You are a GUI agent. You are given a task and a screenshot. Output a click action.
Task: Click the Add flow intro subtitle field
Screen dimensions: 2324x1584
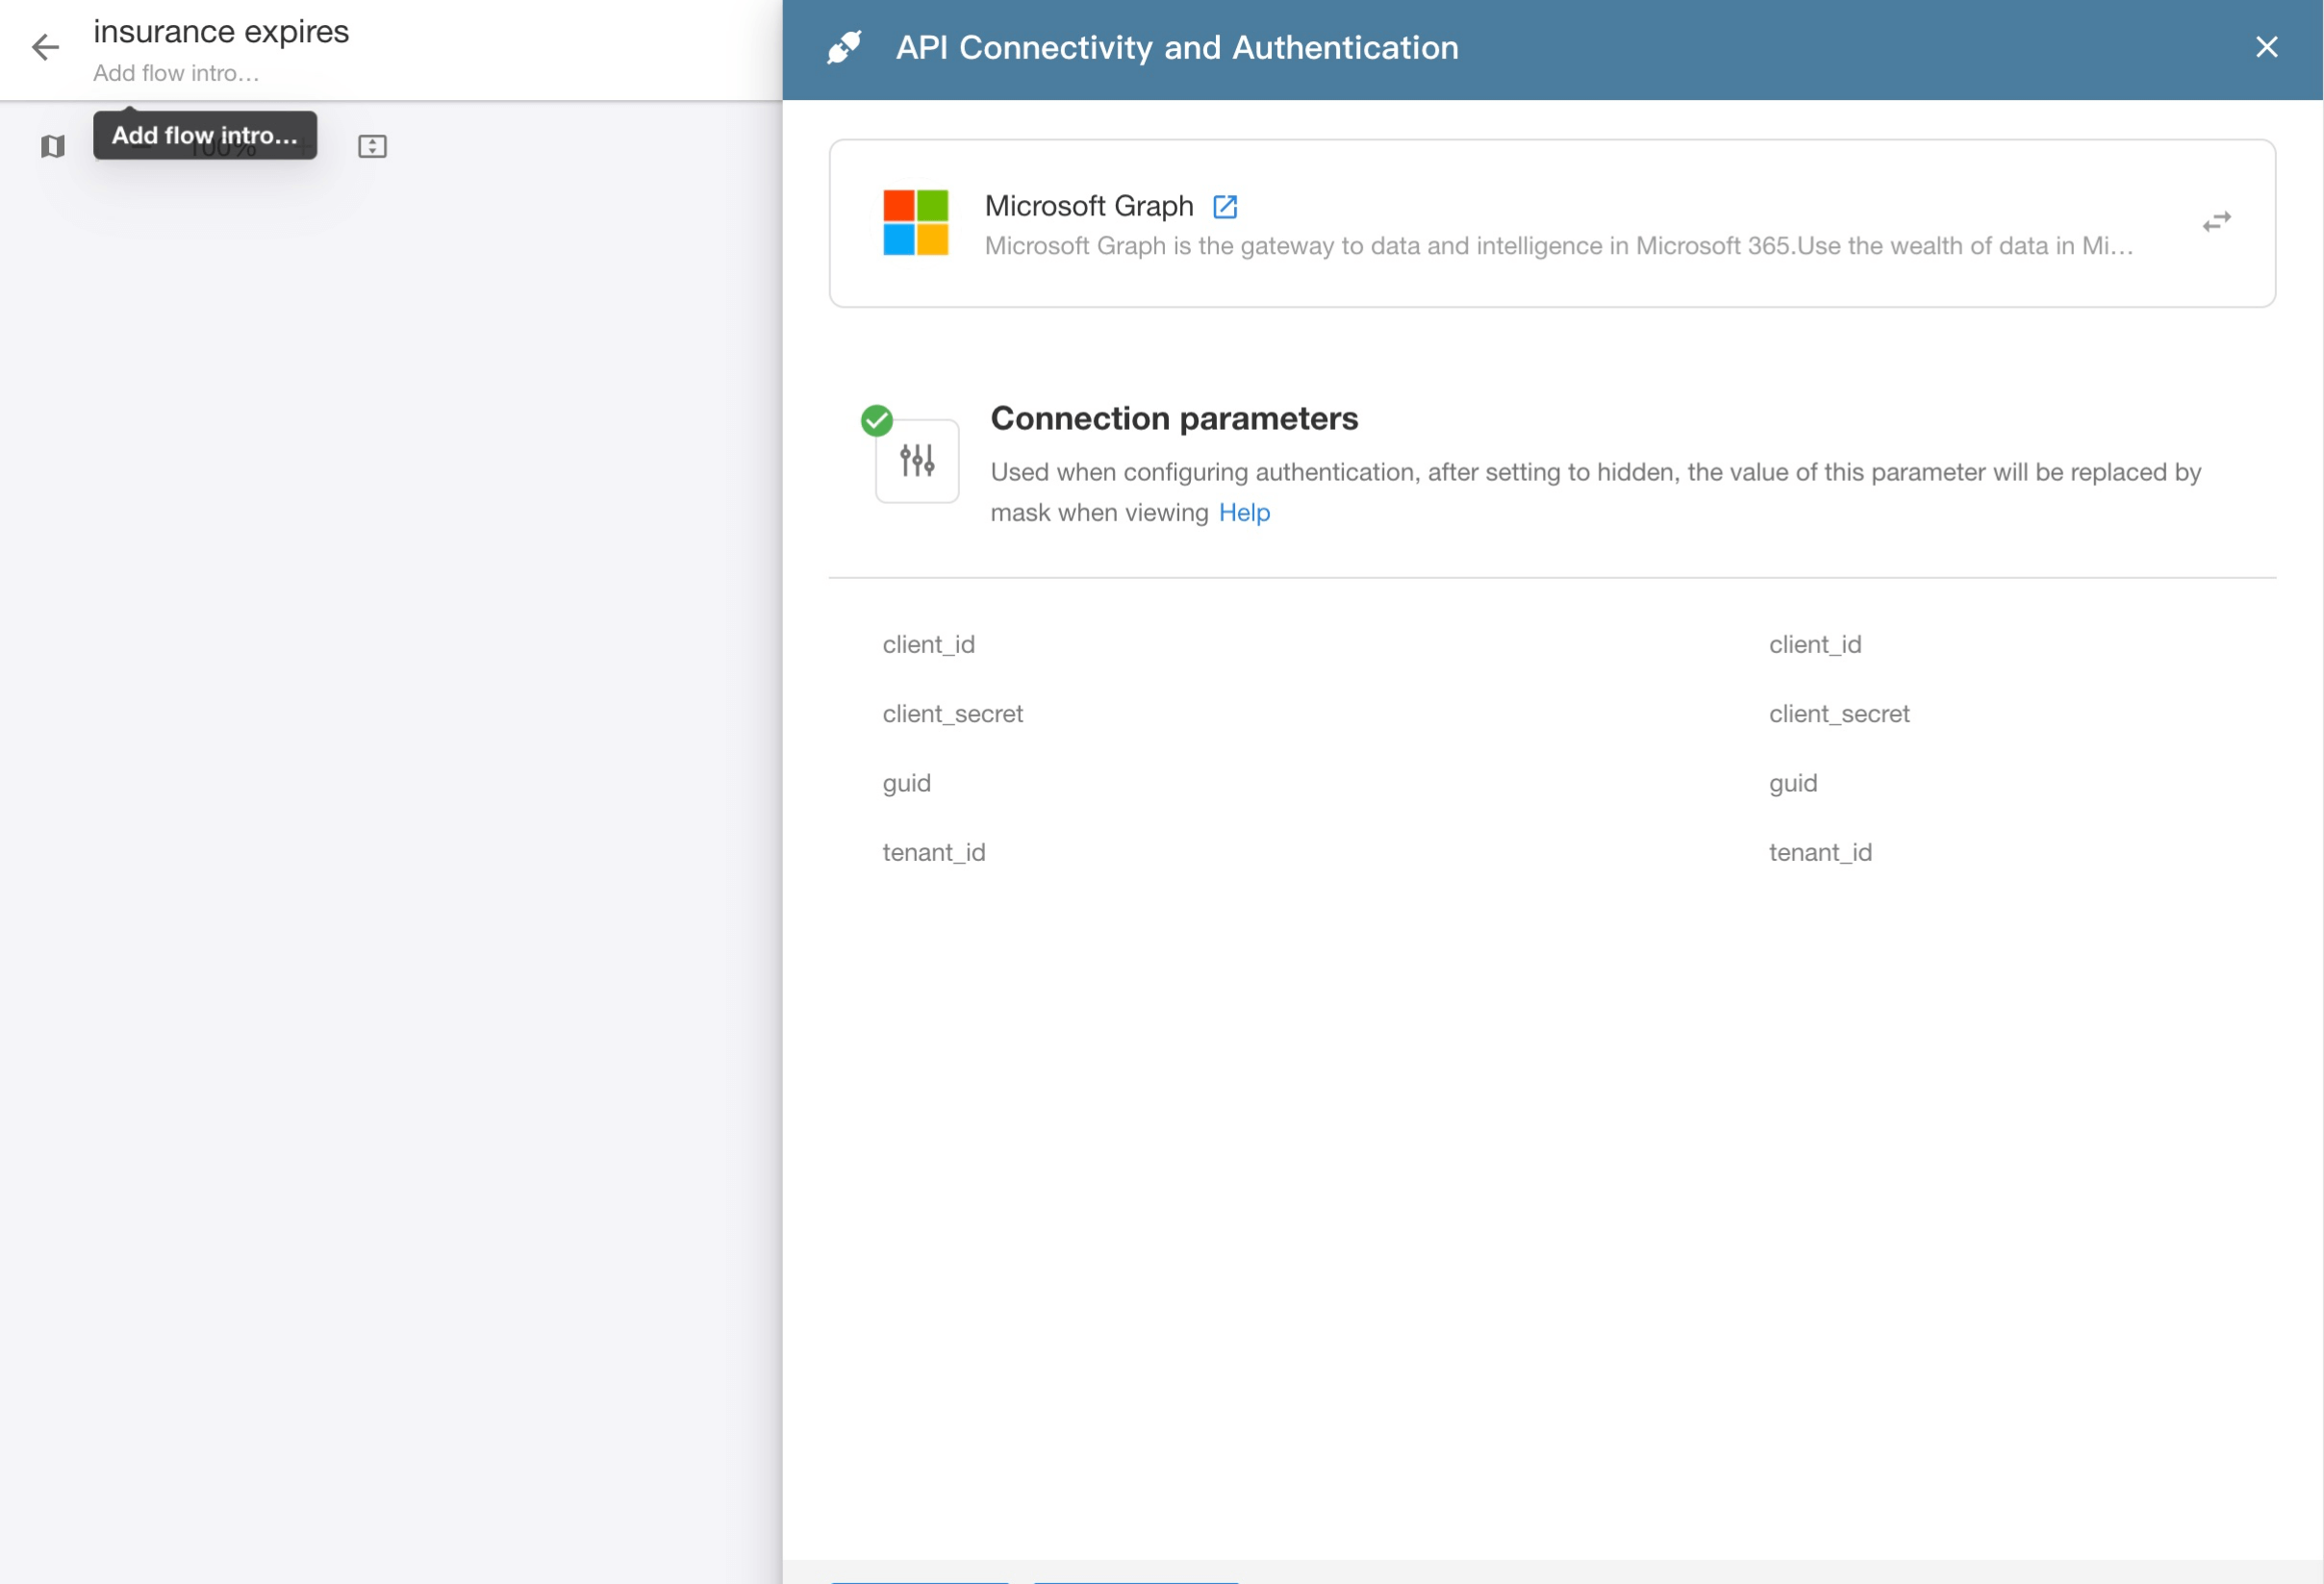coord(176,73)
